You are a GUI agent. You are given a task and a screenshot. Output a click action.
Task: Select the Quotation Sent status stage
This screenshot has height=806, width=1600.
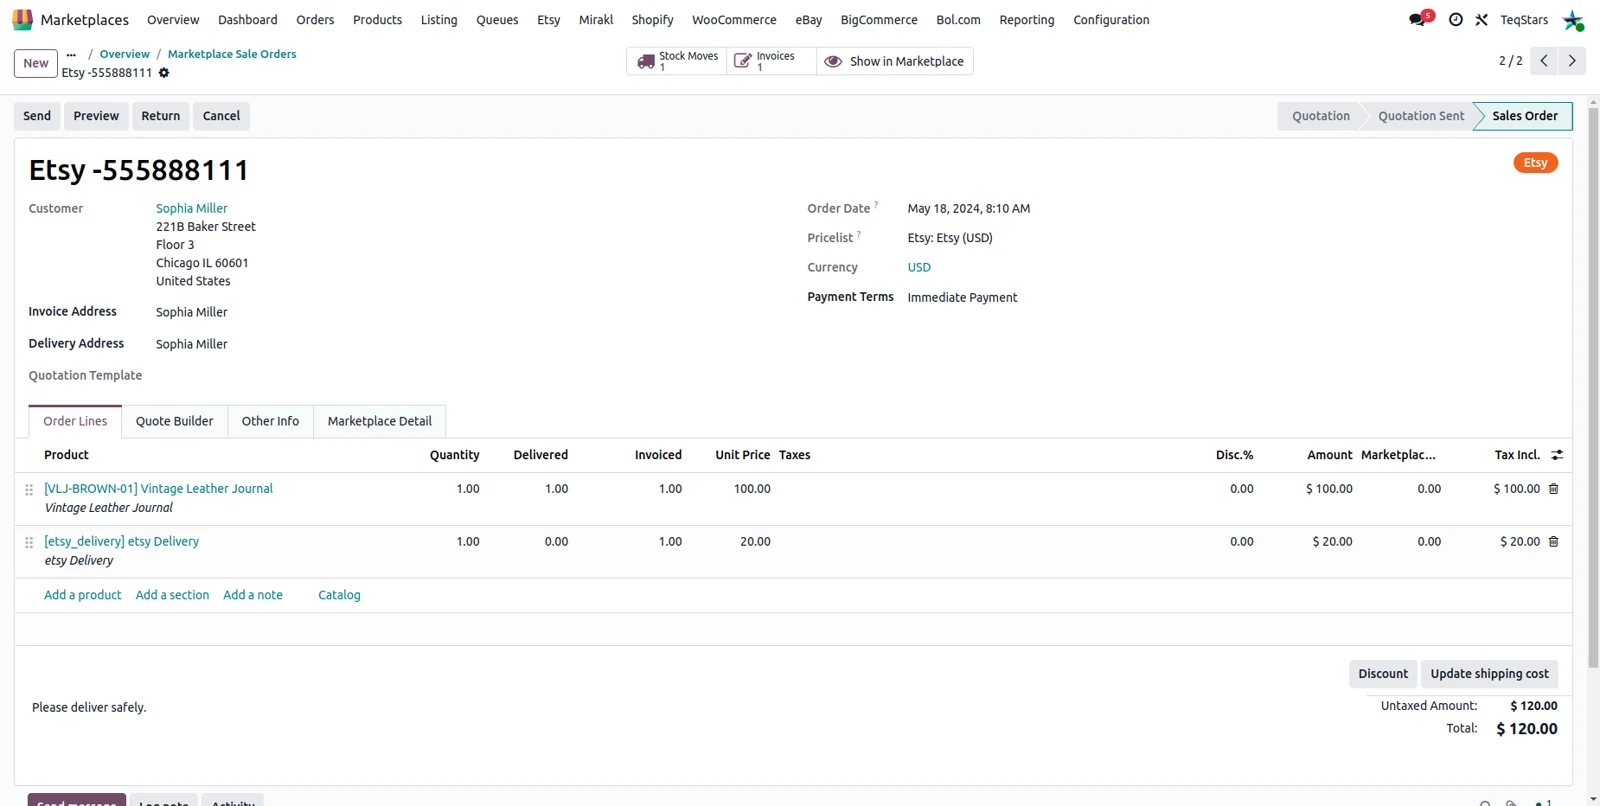(x=1421, y=116)
